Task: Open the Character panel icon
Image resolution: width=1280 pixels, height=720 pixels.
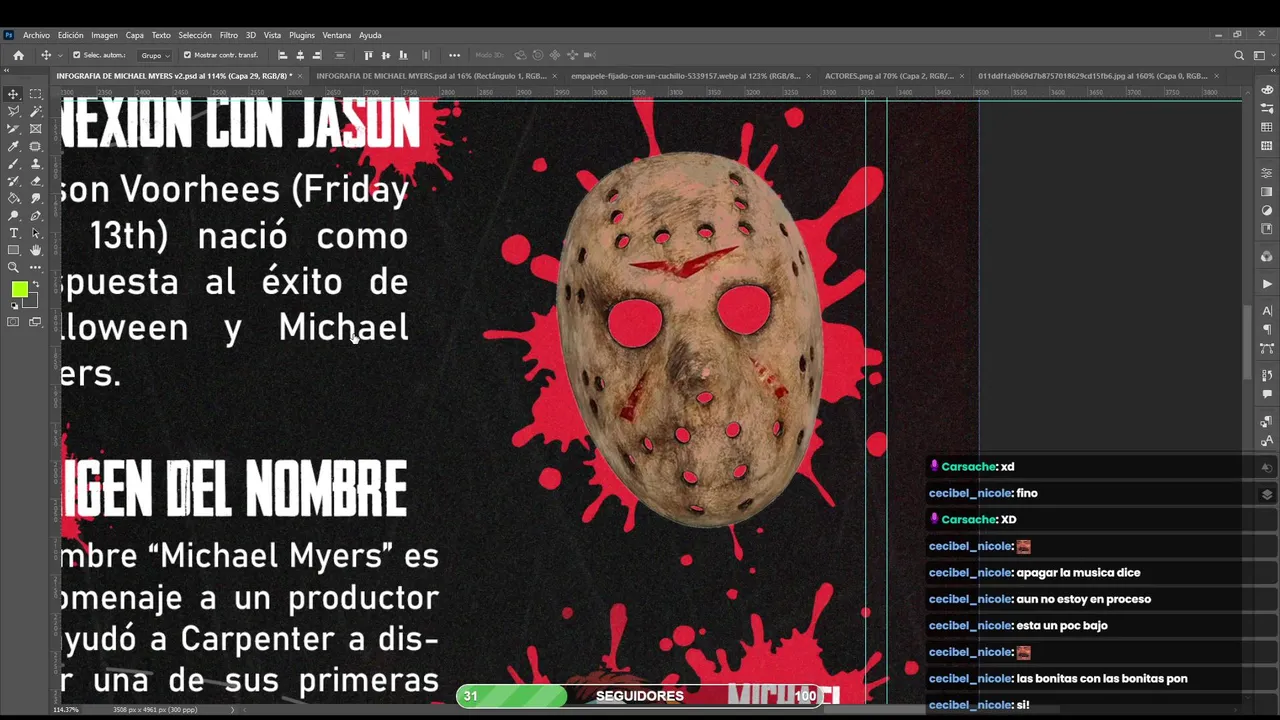Action: [x=1267, y=311]
